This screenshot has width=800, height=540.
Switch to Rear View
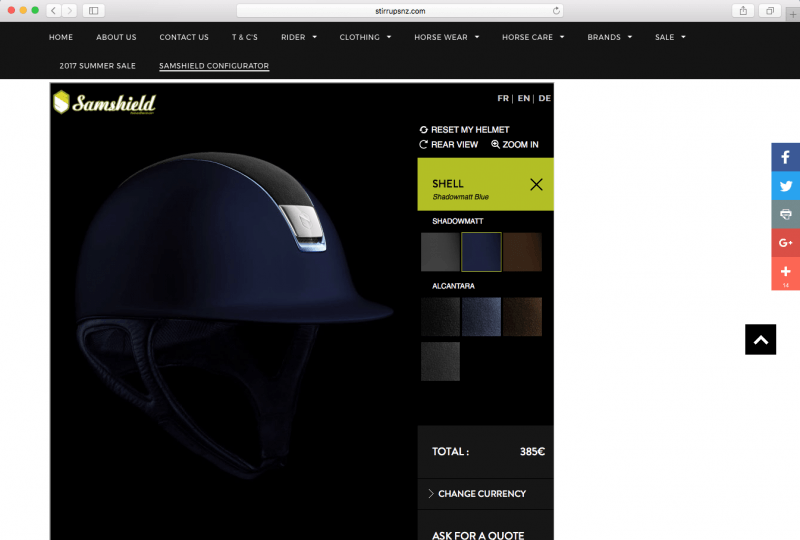click(448, 144)
